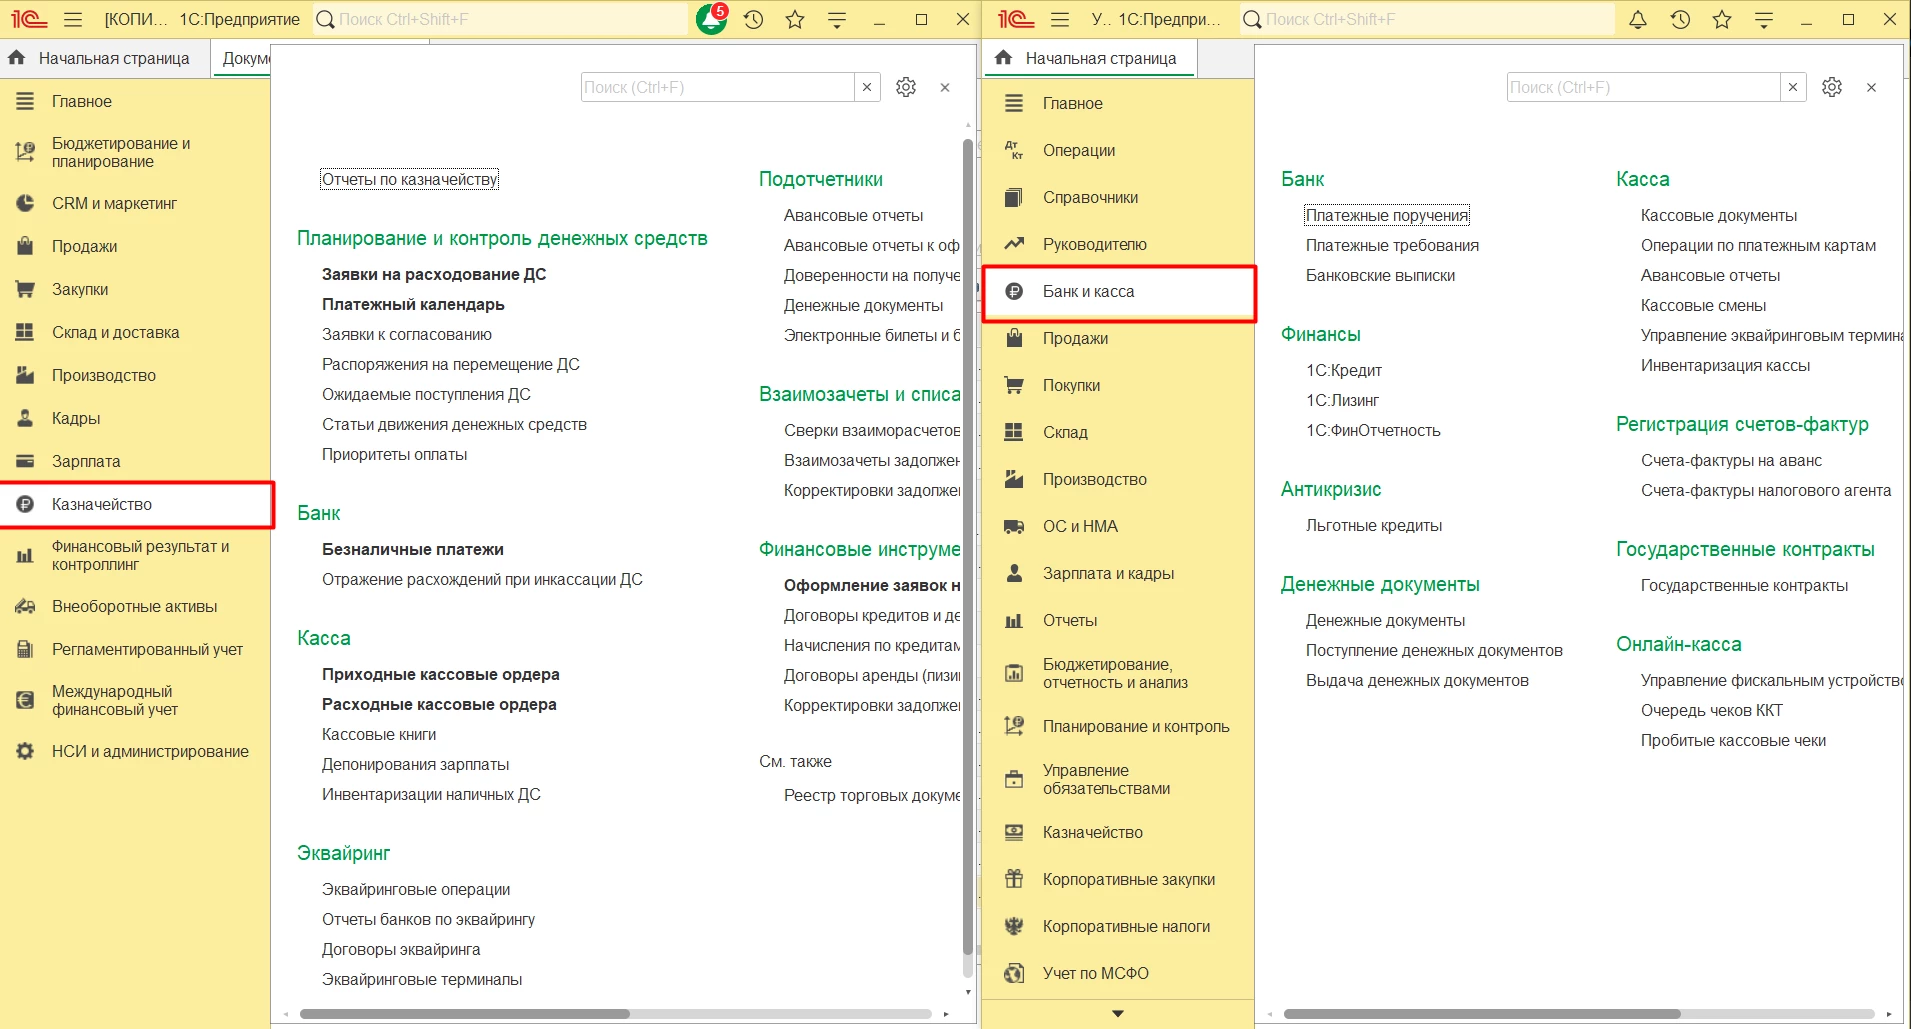The height and width of the screenshot is (1029, 1911).
Task: Focus global search field in right window
Action: pyautogui.click(x=1427, y=19)
